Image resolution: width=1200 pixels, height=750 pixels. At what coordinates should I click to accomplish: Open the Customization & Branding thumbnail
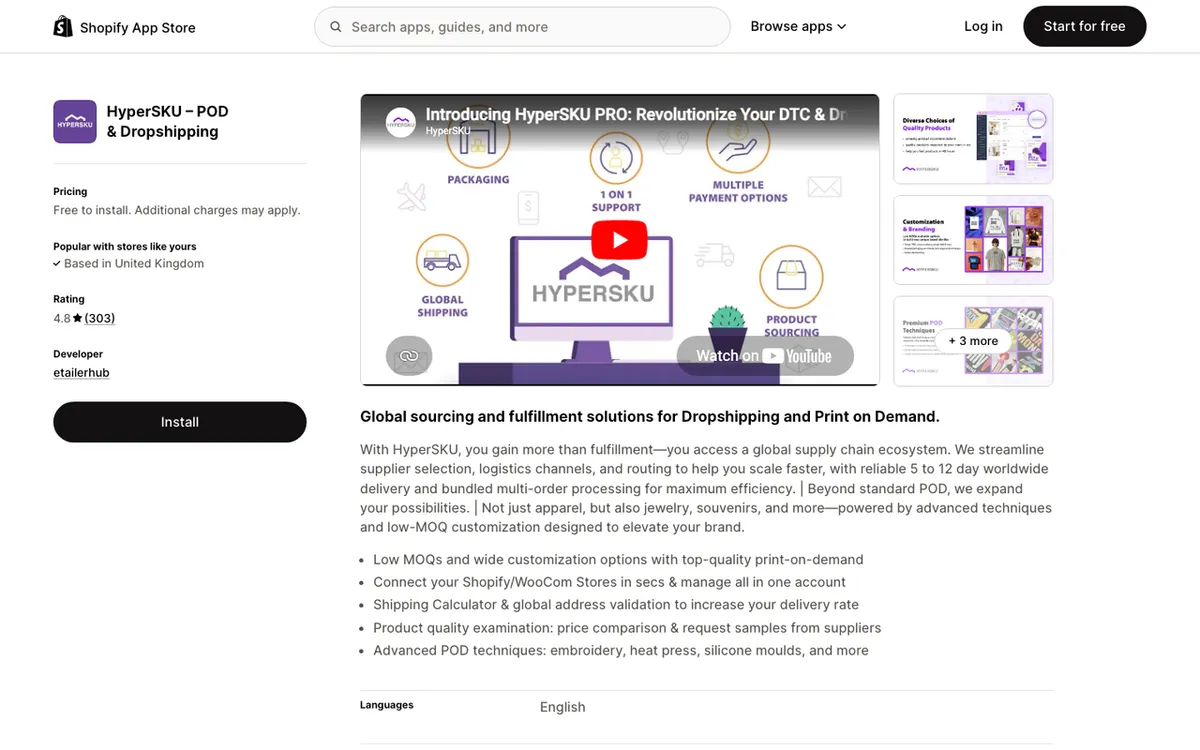pos(973,240)
